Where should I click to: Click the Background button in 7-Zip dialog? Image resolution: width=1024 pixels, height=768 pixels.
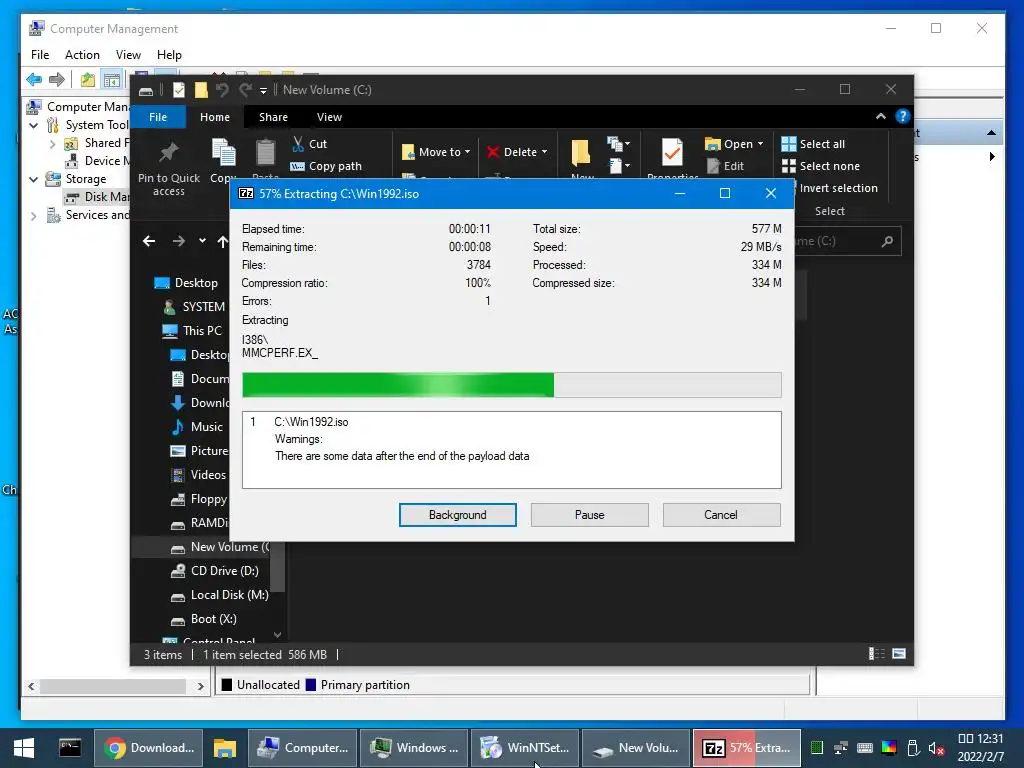[x=457, y=515]
